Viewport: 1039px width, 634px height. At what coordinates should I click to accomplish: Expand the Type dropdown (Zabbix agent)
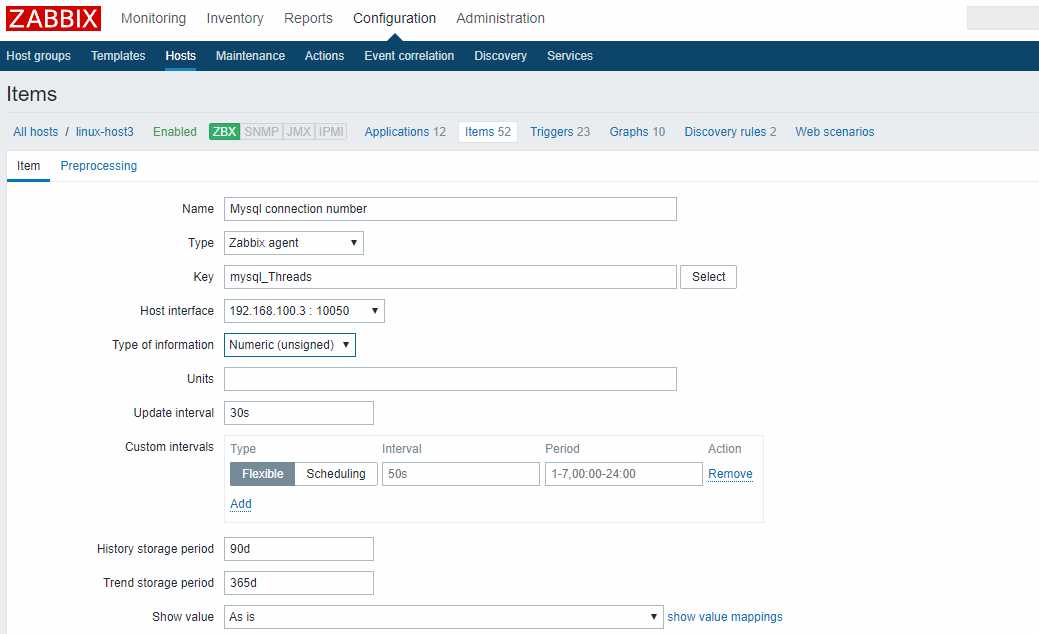click(294, 243)
